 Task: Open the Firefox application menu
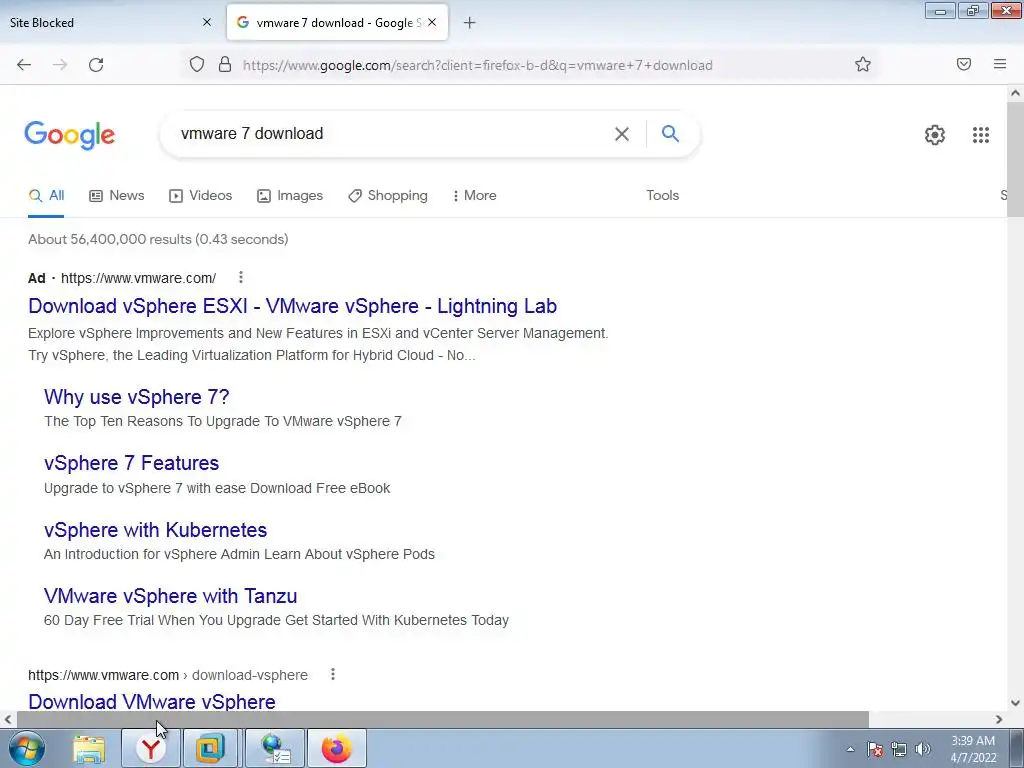tap(1000, 64)
